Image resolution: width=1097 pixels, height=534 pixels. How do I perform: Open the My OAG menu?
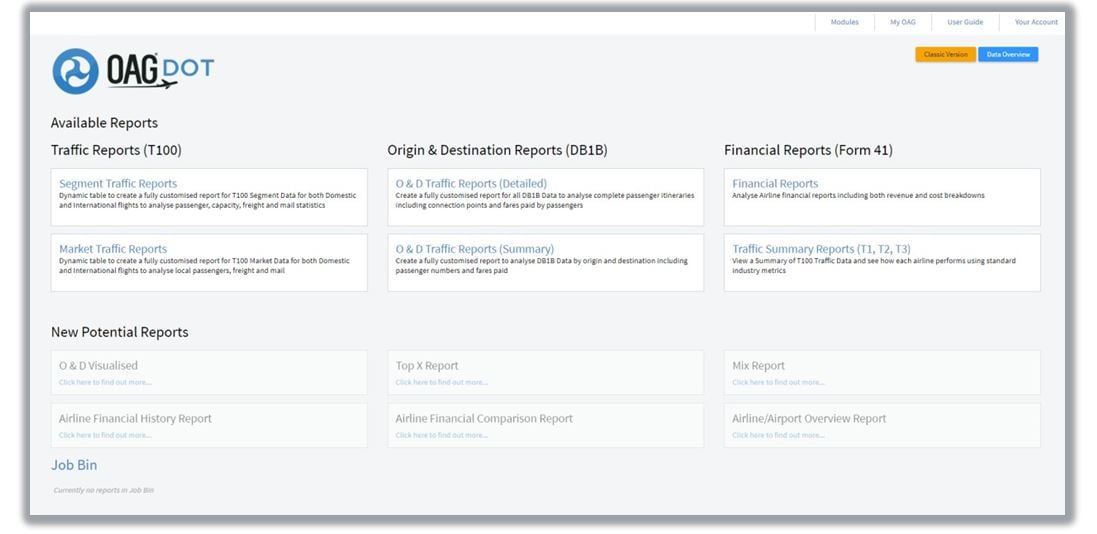(902, 22)
